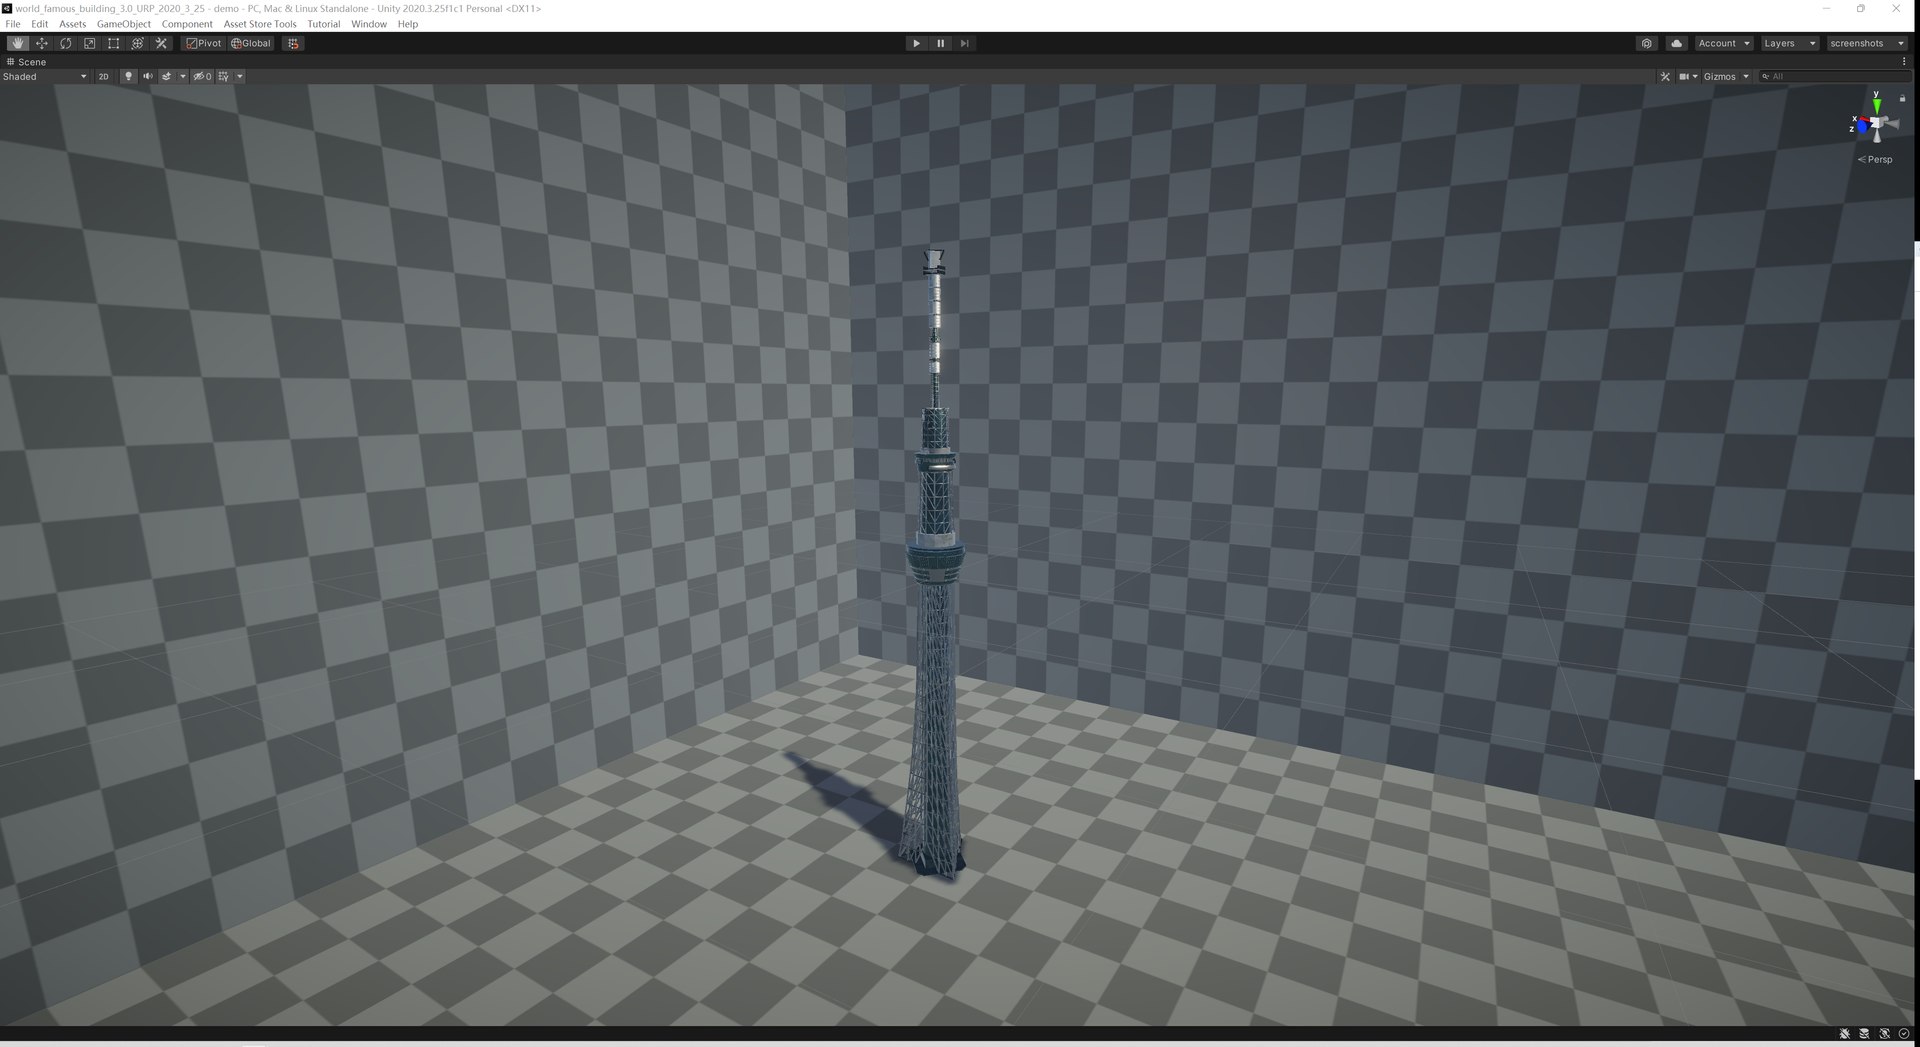Open Shaded draw mode dropdown
Viewport: 1920px width, 1047px height.
[x=45, y=76]
